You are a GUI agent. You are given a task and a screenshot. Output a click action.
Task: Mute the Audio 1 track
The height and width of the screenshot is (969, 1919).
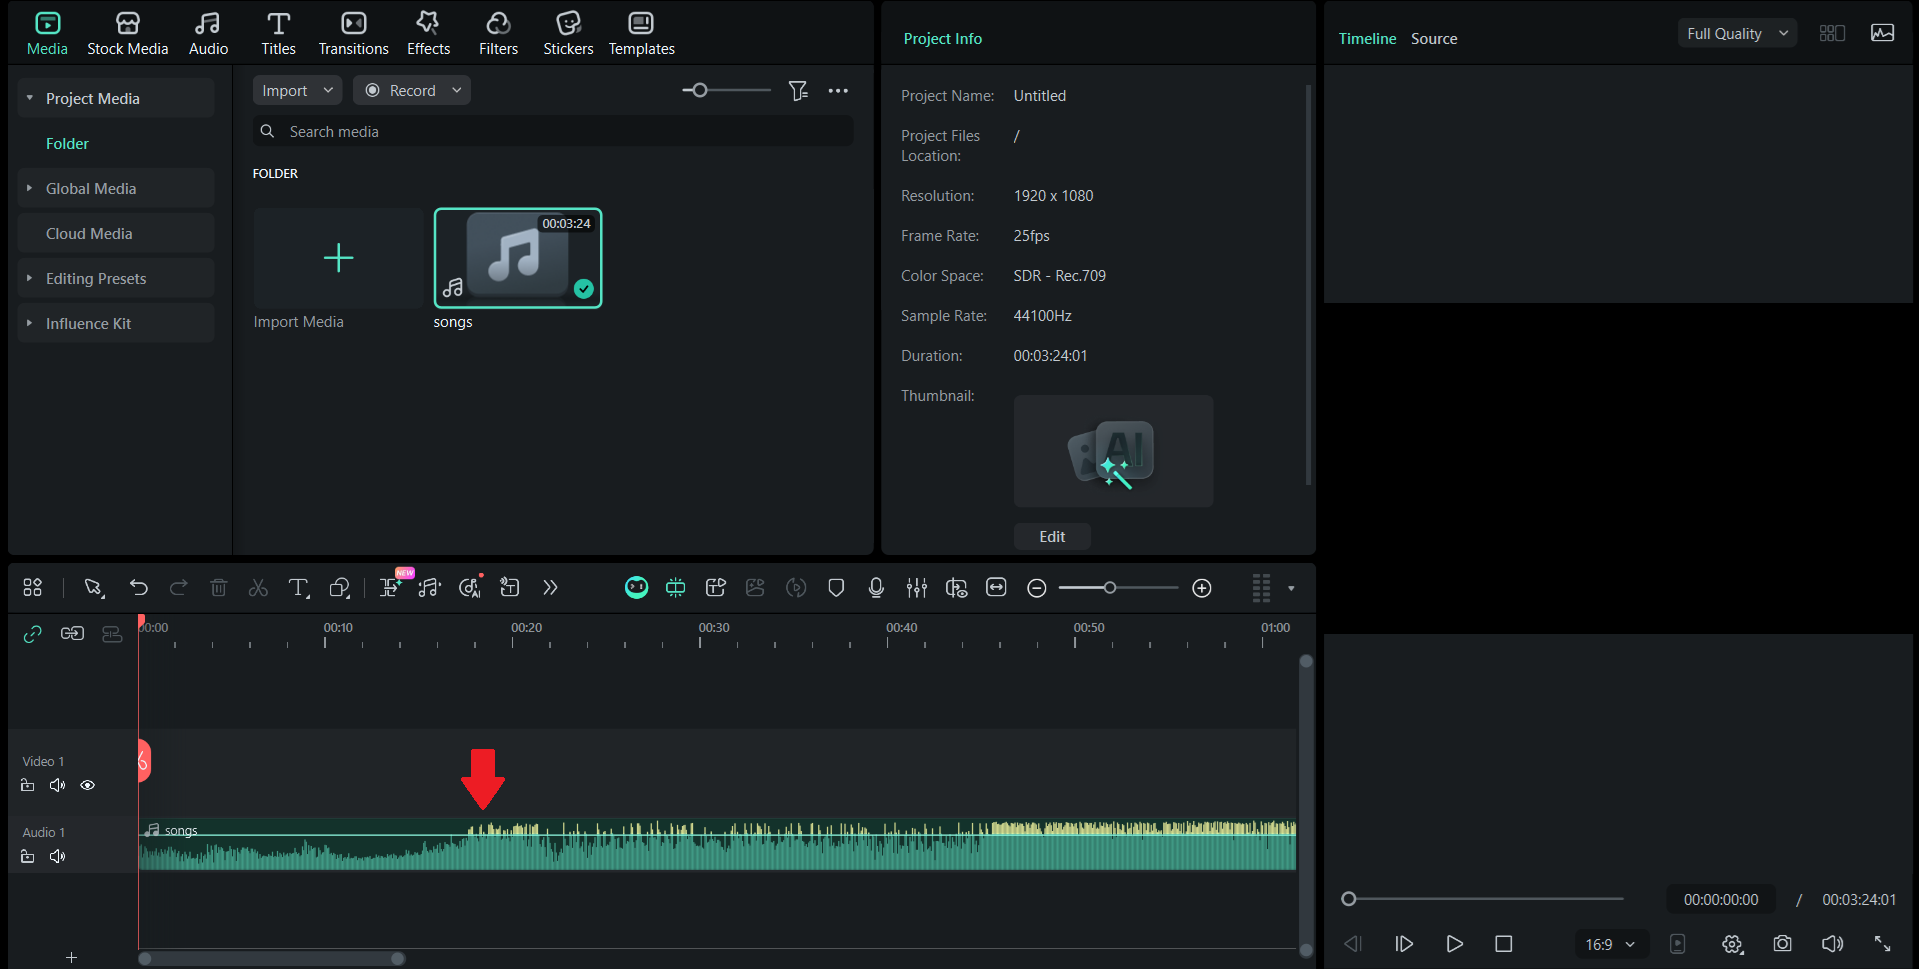click(x=57, y=856)
